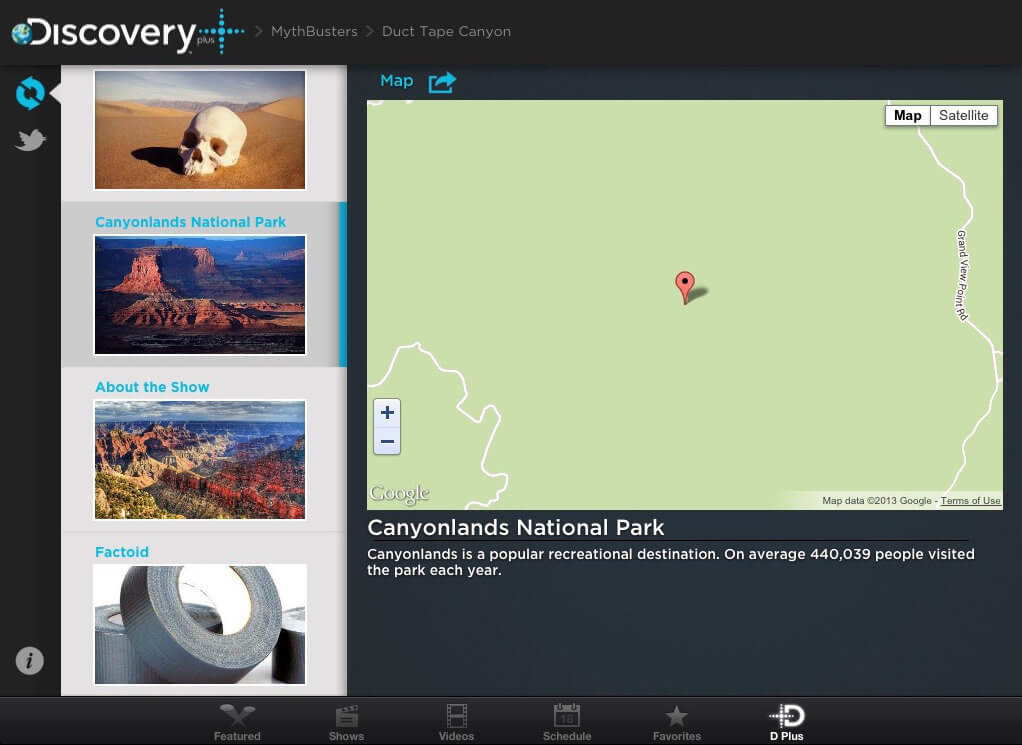
Task: Open the Twitter bird icon
Action: point(30,141)
